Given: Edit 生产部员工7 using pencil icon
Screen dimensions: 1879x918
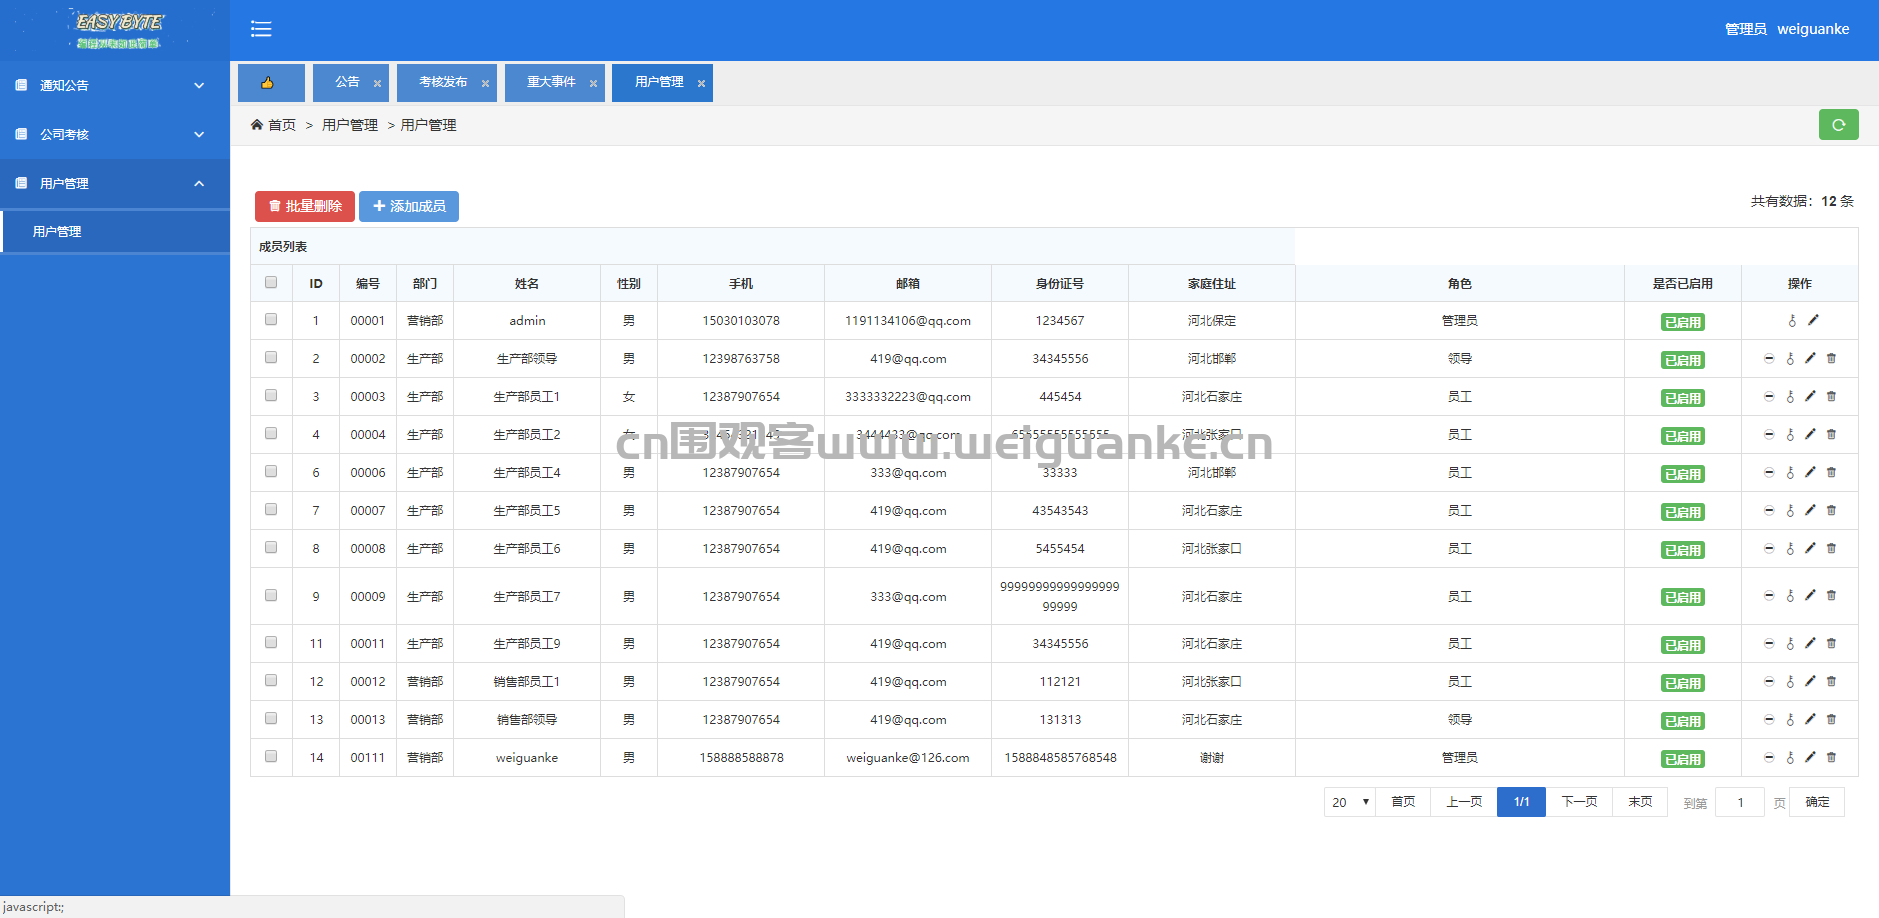Looking at the screenshot, I should (x=1810, y=595).
